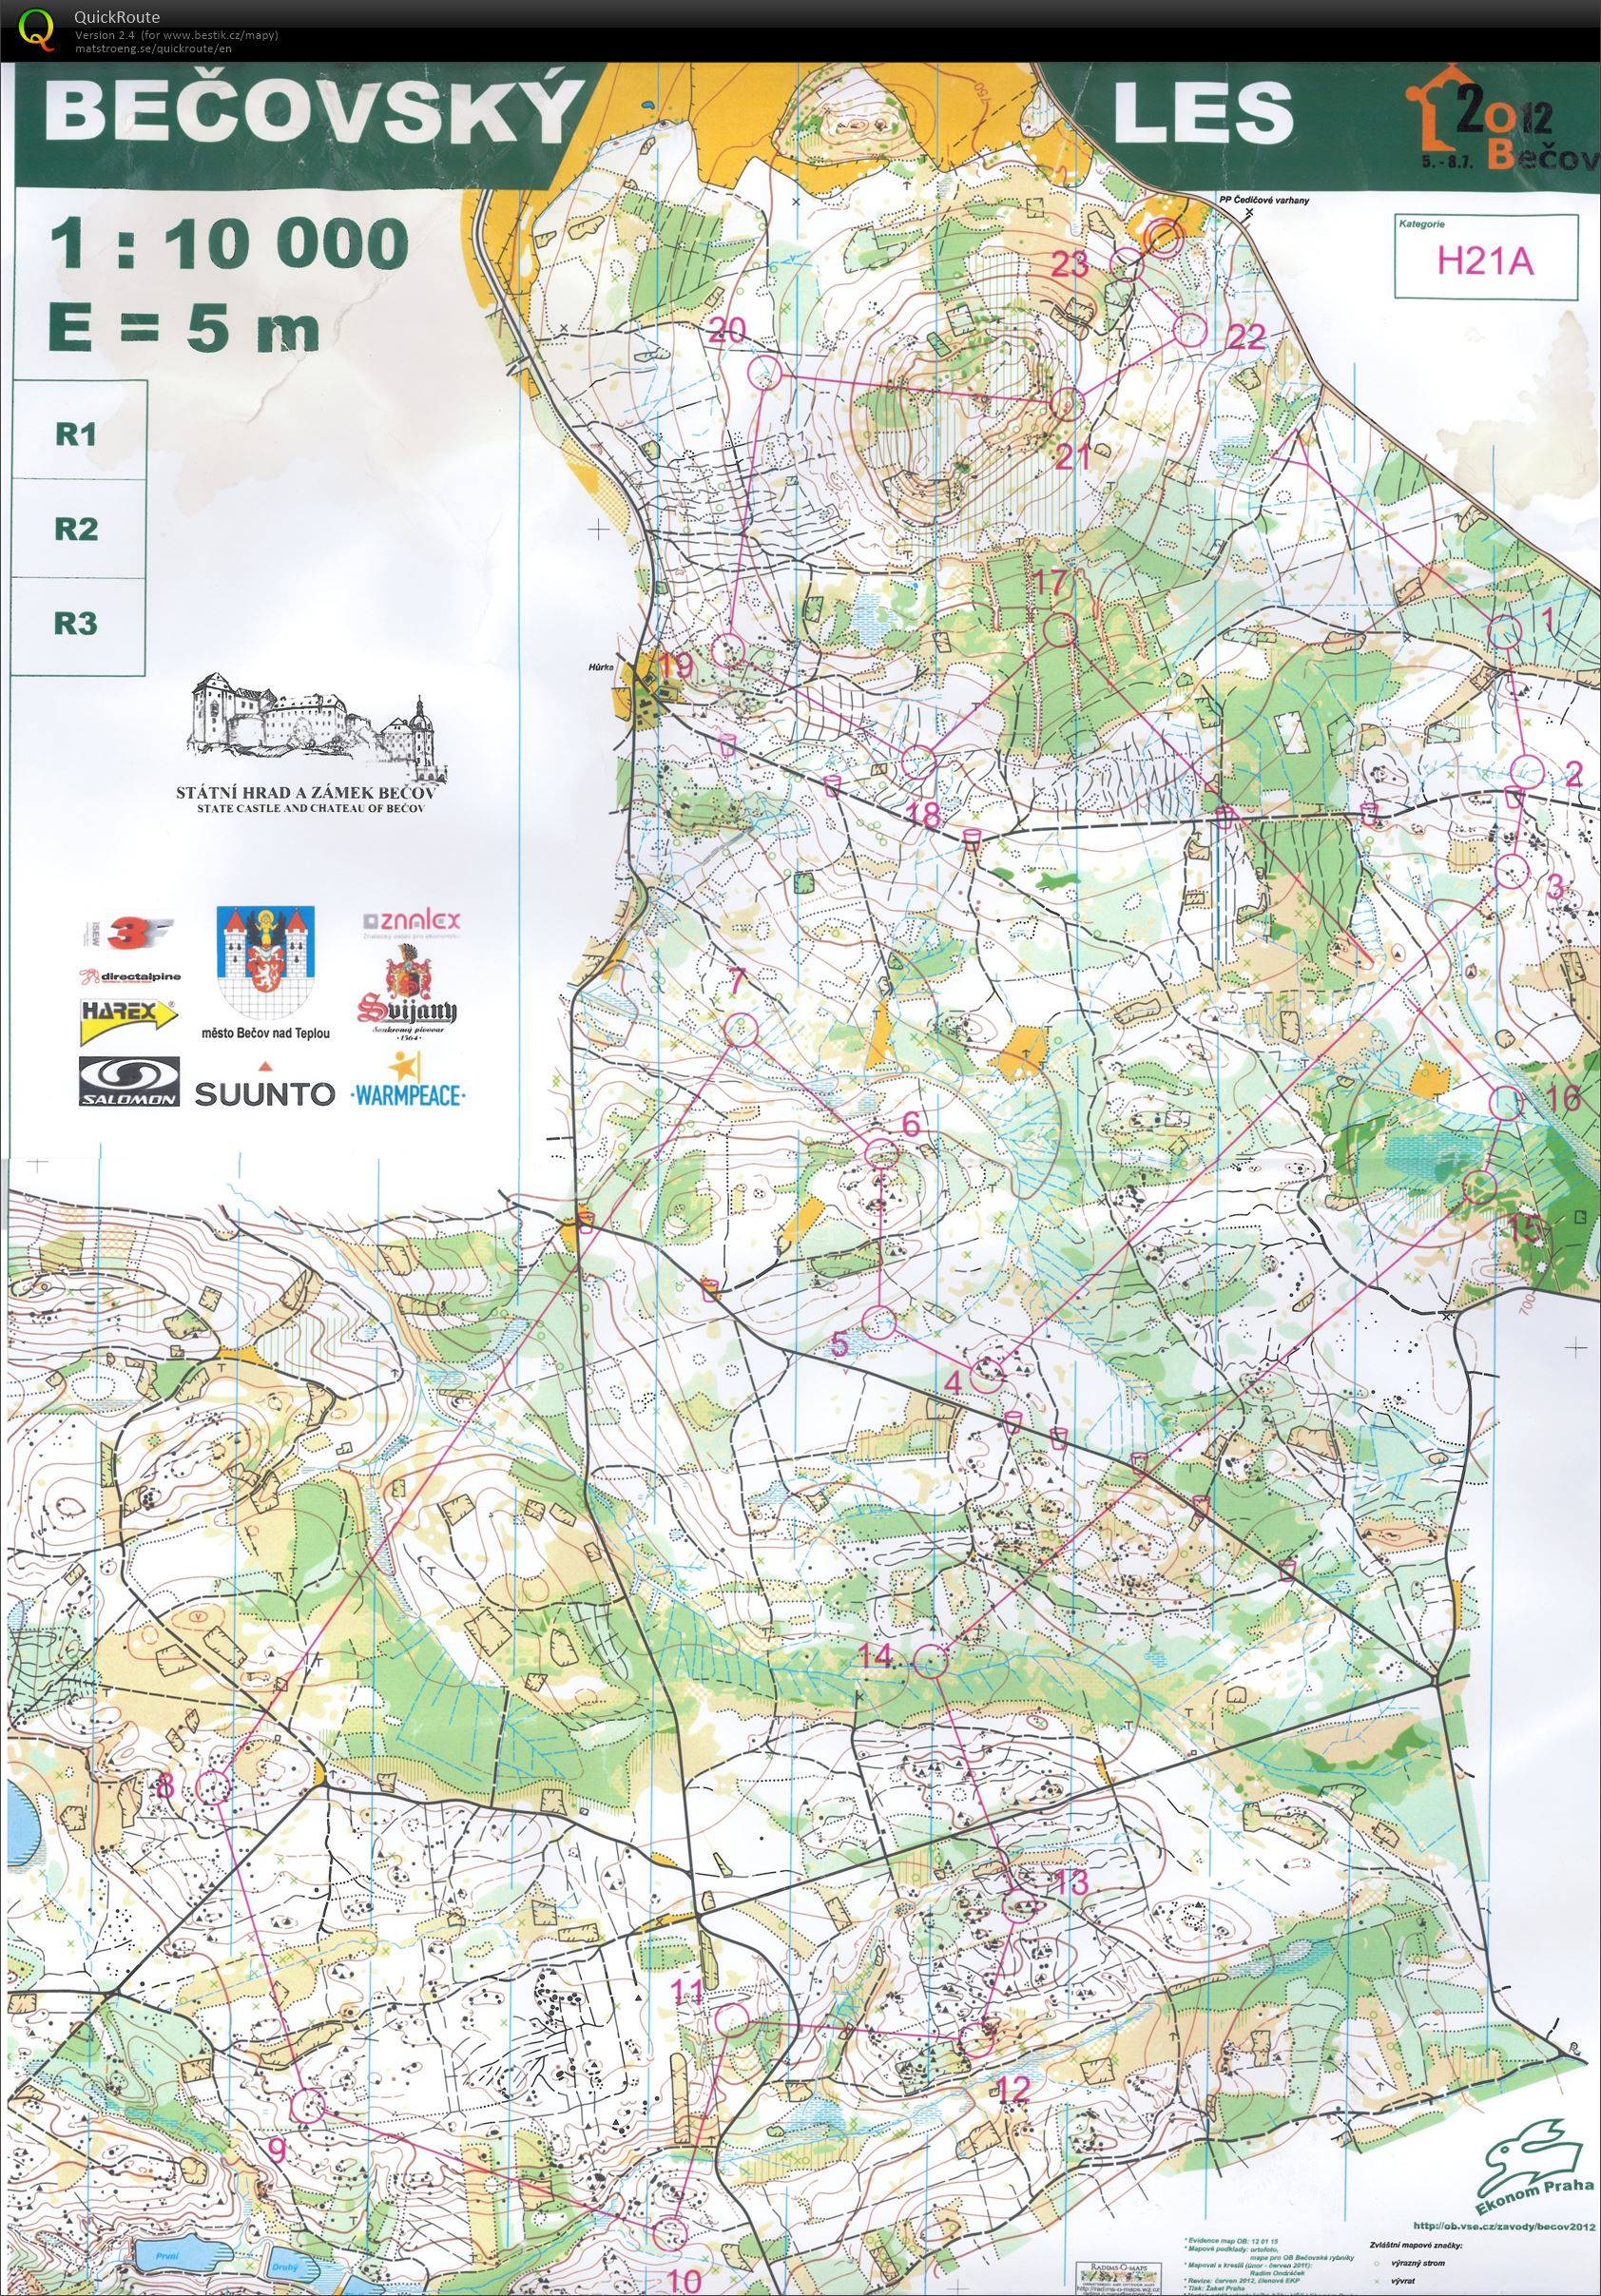Image resolution: width=1601 pixels, height=2296 pixels.
Task: Click the ZNALEX sponsor logo
Action: click(411, 923)
